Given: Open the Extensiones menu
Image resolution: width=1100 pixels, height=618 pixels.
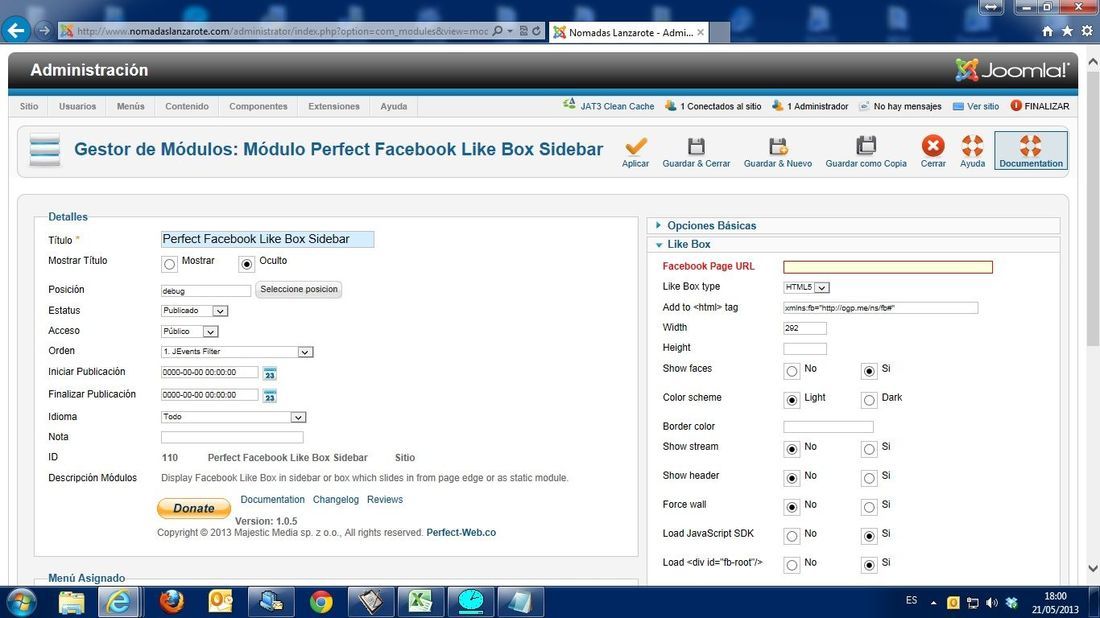Looking at the screenshot, I should (334, 106).
